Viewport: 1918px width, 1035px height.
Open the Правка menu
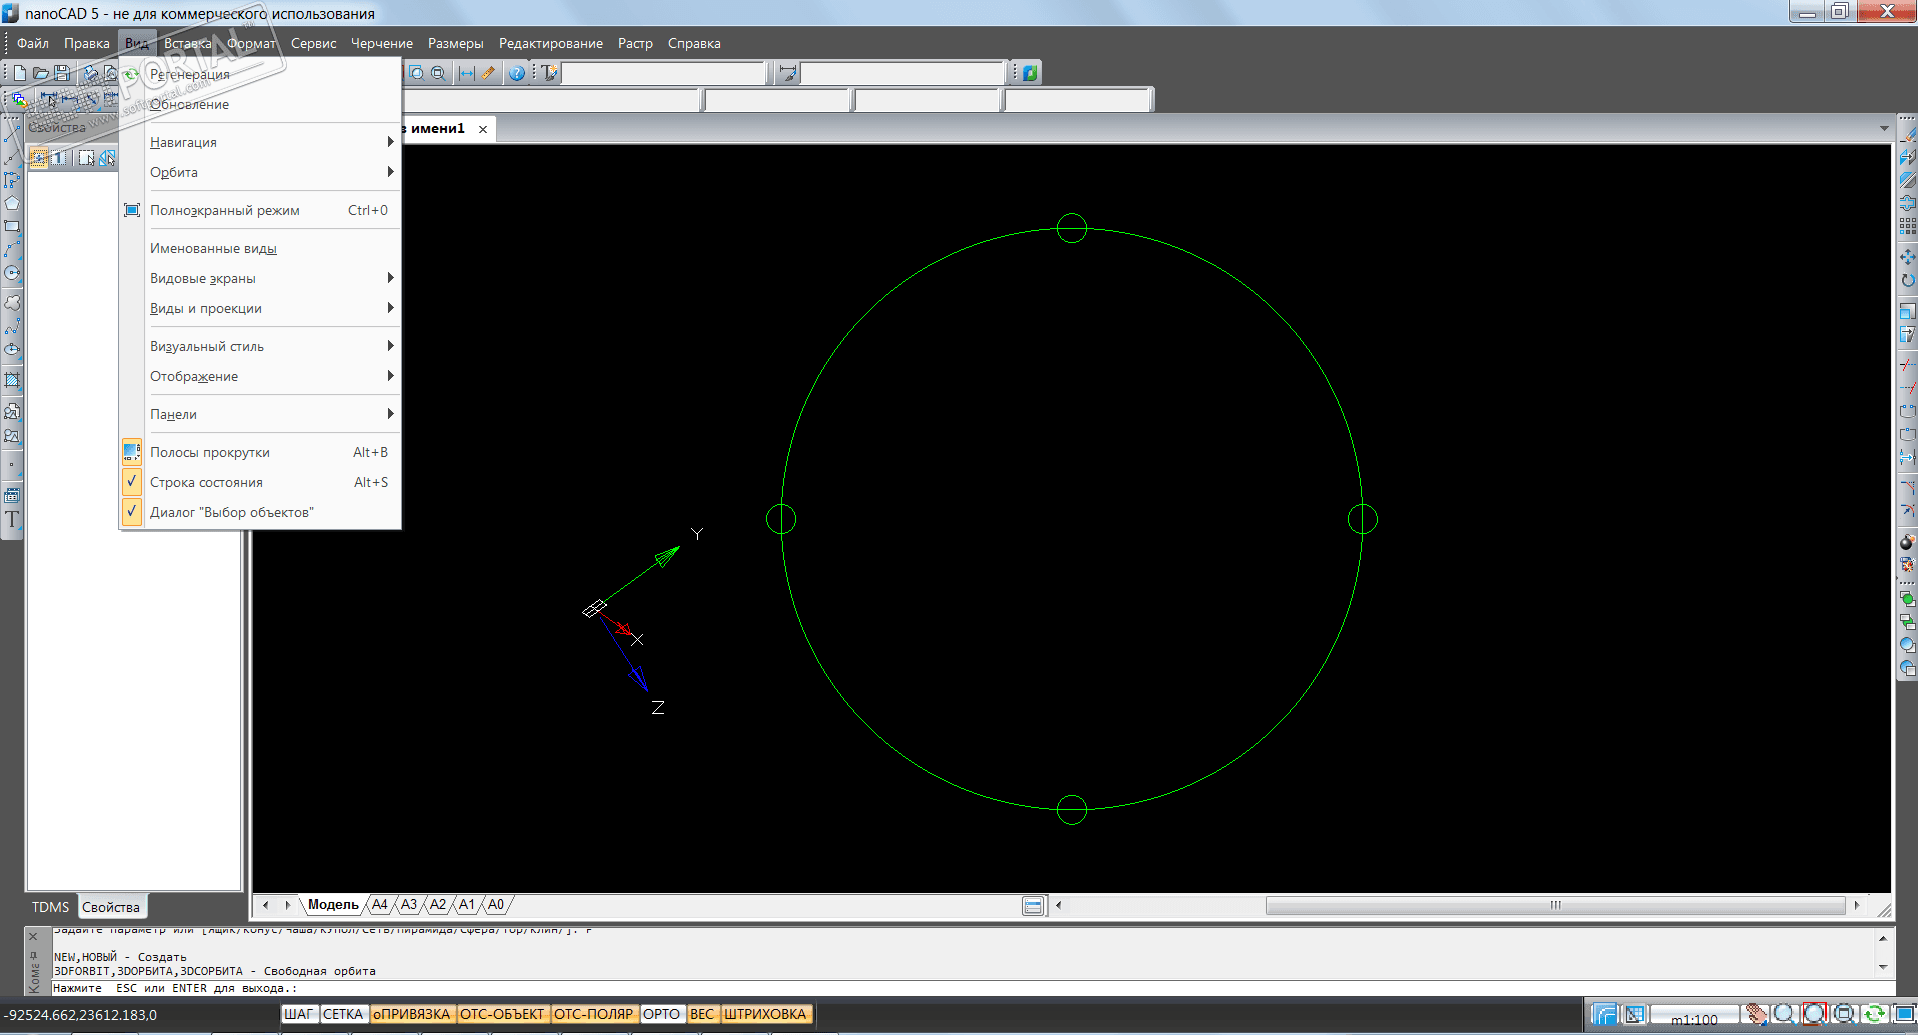pos(87,43)
